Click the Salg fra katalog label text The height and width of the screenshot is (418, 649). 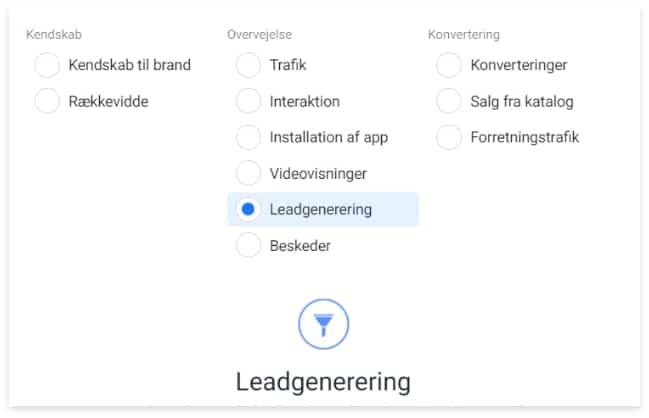[x=522, y=101]
